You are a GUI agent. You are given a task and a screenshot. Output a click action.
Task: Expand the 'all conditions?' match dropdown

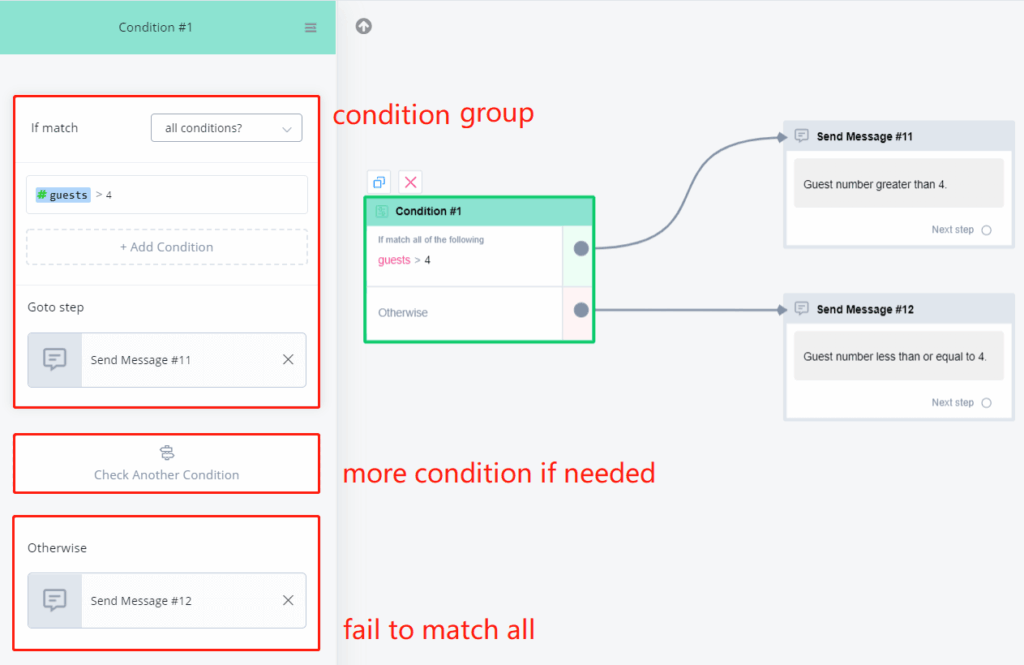pos(226,128)
